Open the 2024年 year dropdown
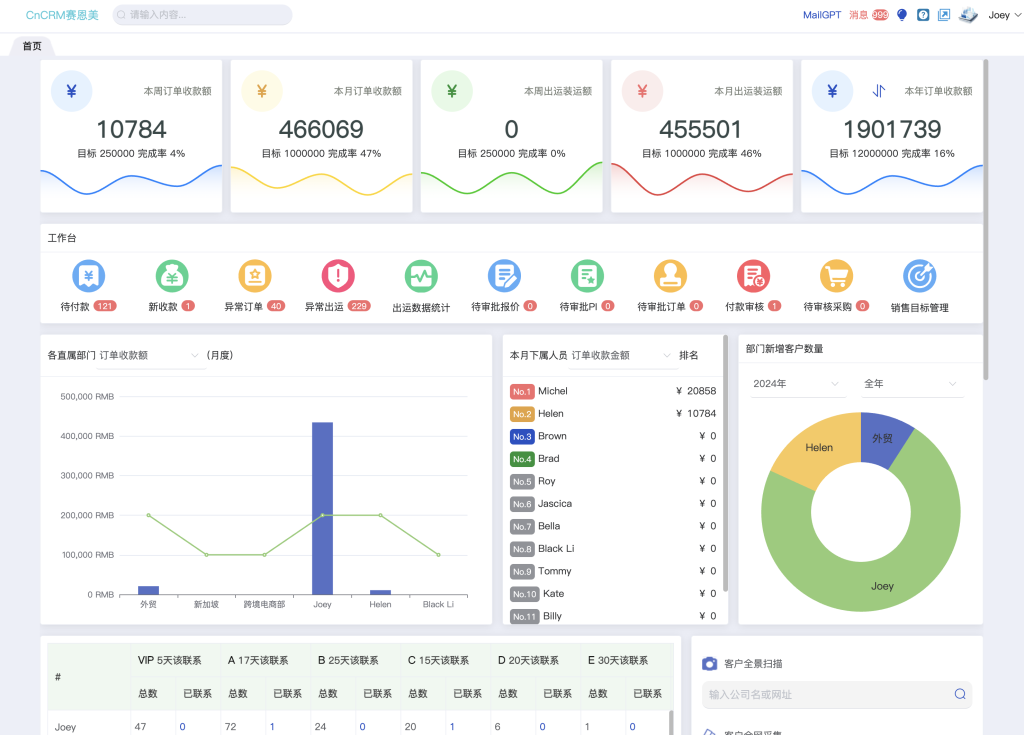Image resolution: width=1024 pixels, height=735 pixels. (796, 384)
